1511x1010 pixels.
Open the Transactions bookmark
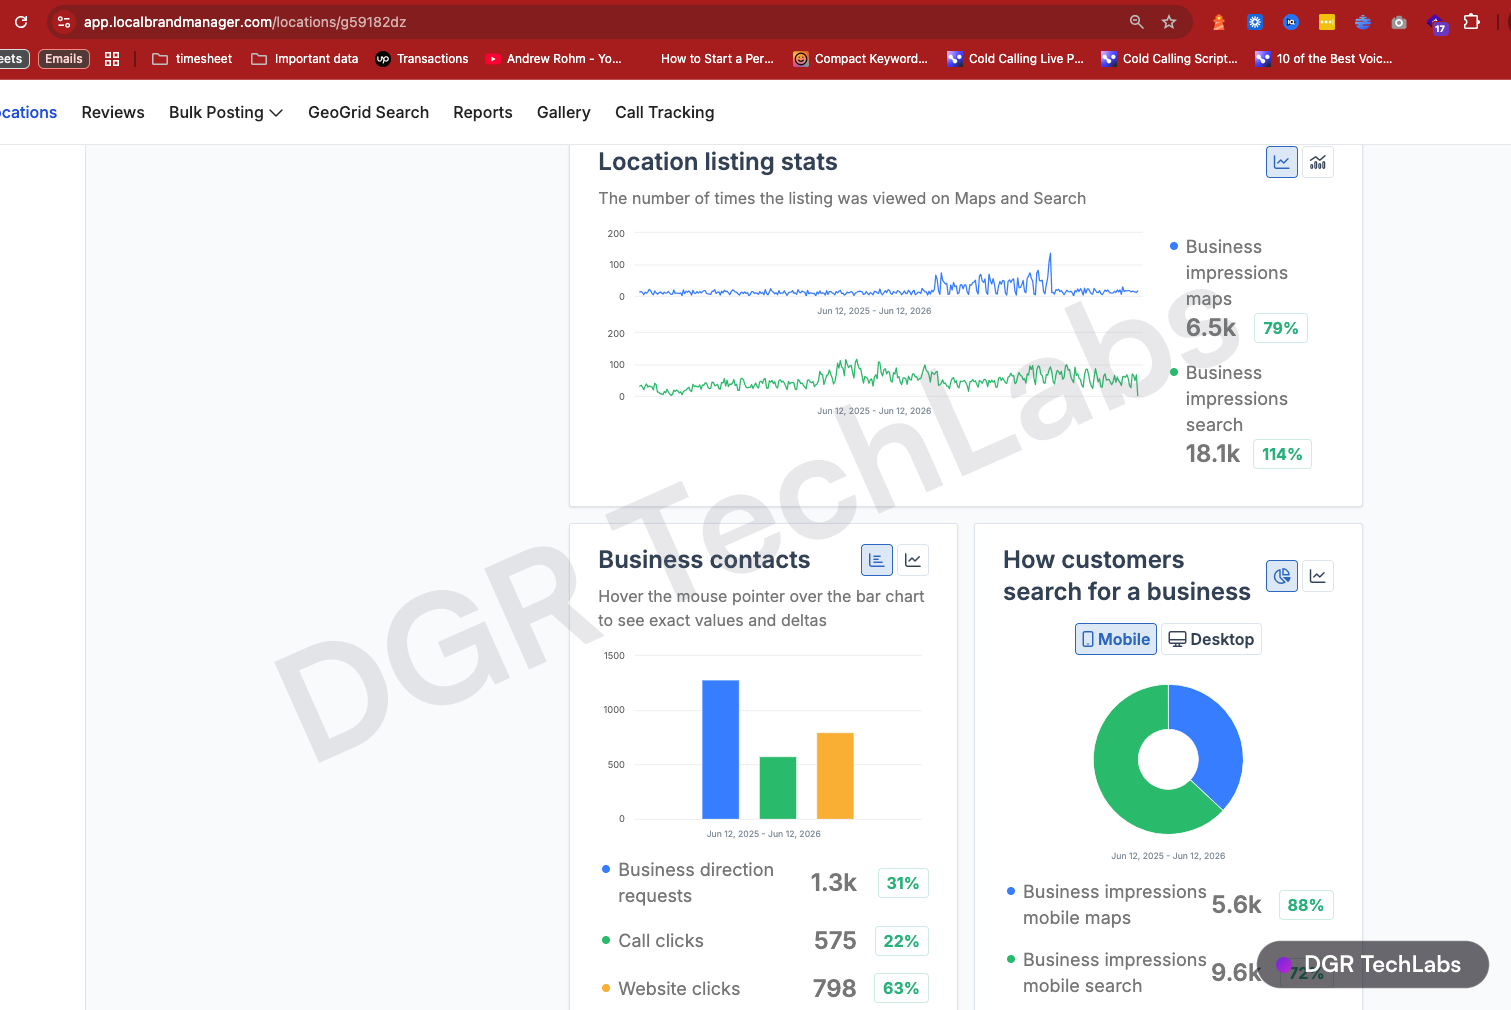[x=422, y=59]
